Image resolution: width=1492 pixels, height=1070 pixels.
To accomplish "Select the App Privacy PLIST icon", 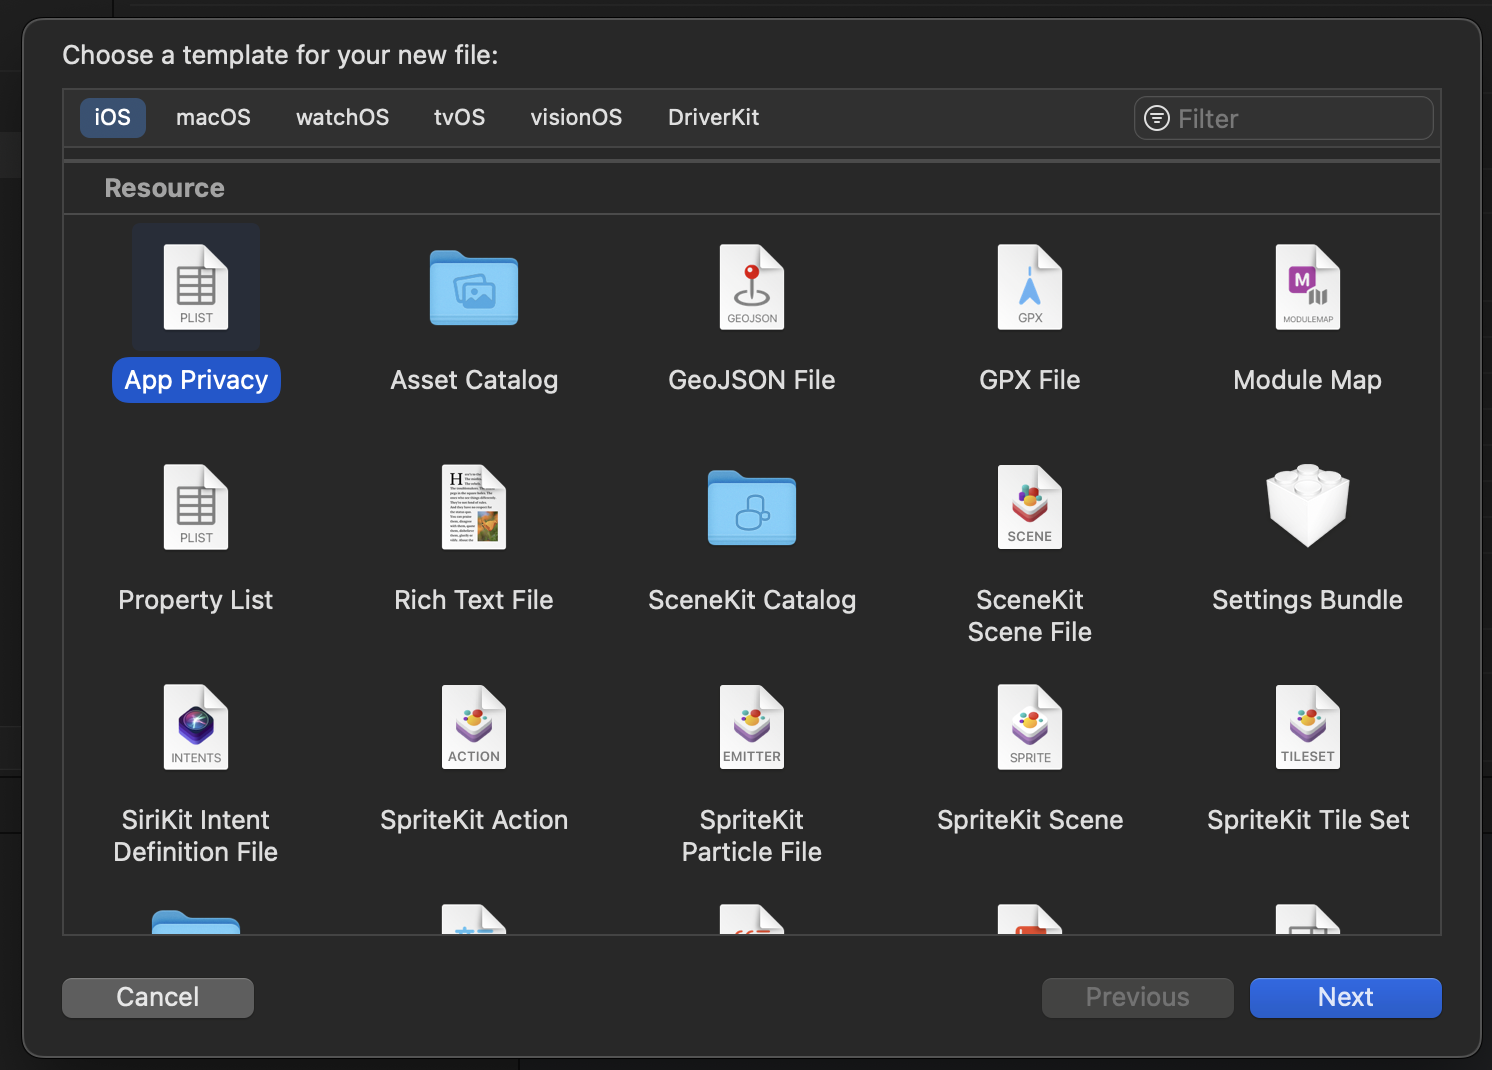I will (196, 288).
